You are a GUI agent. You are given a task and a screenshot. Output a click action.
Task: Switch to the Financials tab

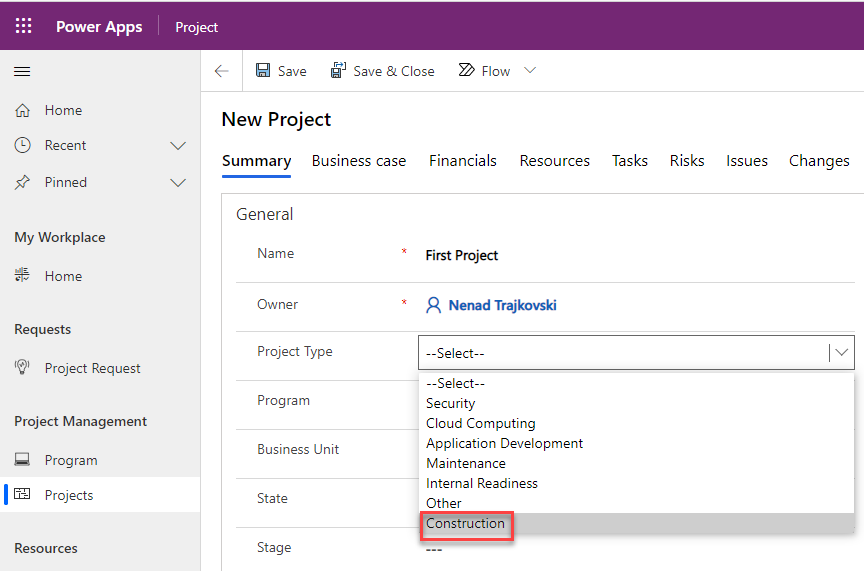coord(462,161)
